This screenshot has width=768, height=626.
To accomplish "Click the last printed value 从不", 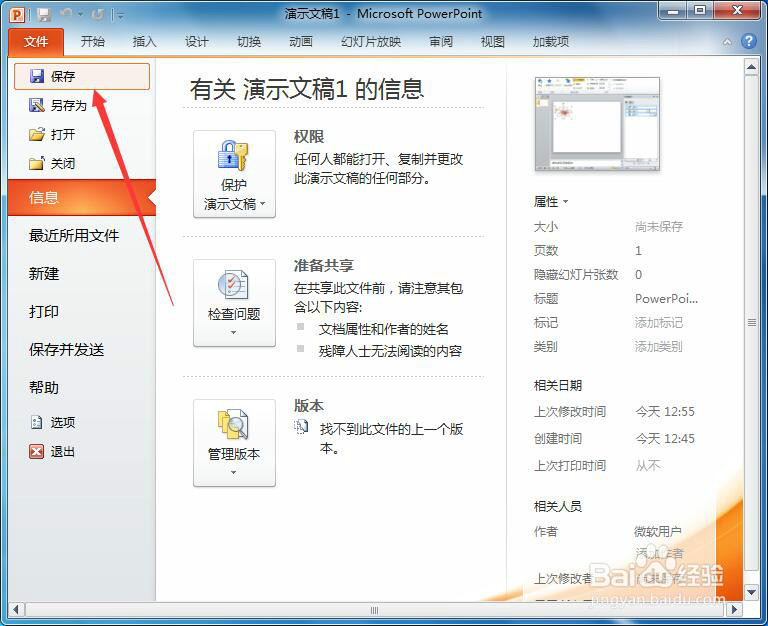I will (x=648, y=465).
